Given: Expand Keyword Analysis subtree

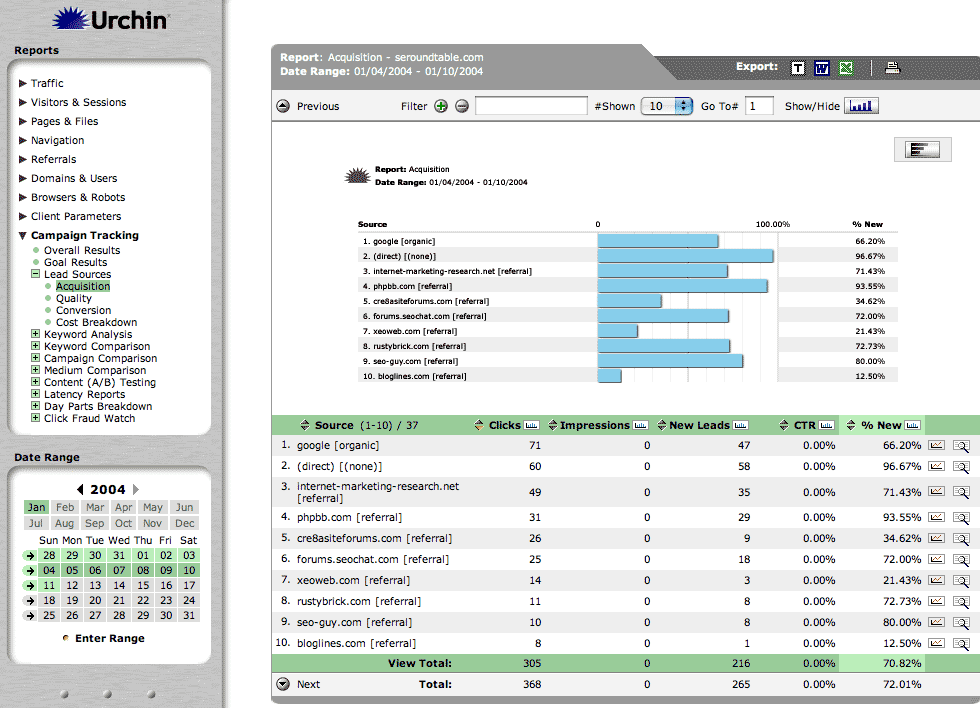Looking at the screenshot, I should pyautogui.click(x=36, y=334).
